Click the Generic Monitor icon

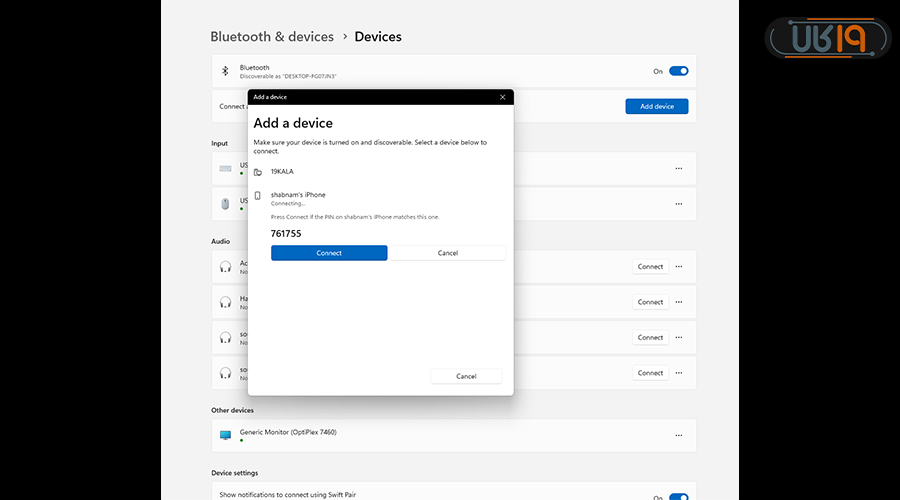225,435
